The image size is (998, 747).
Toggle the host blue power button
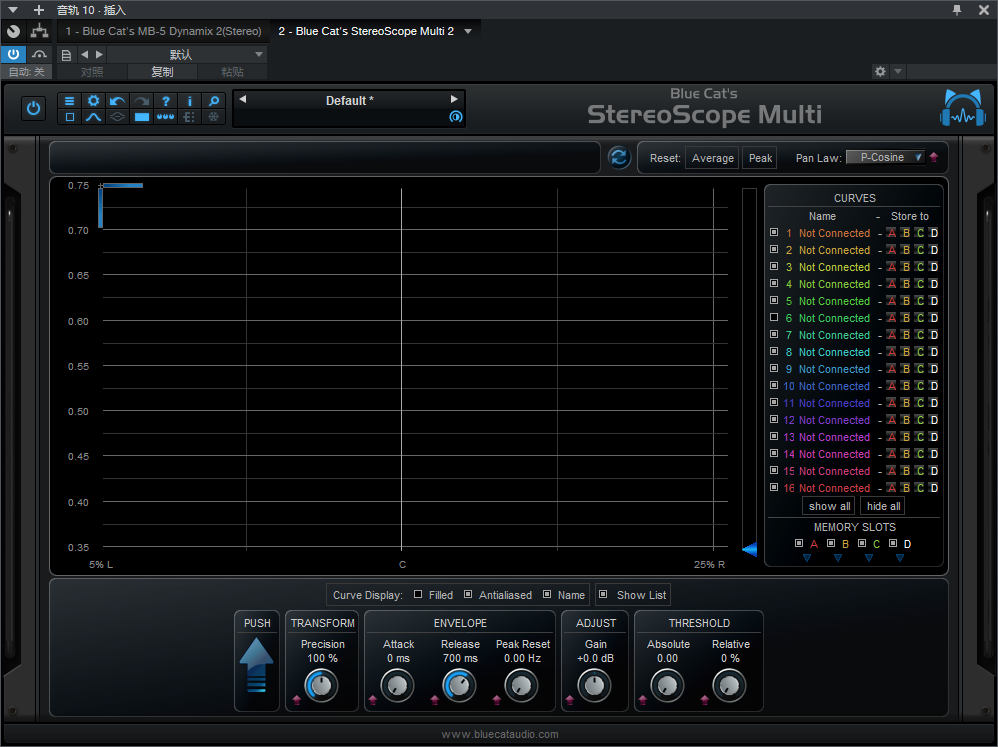13,55
